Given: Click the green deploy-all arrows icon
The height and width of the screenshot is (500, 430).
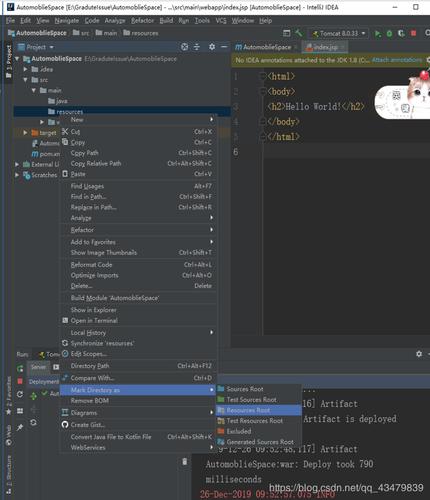Looking at the screenshot, I should (x=33, y=396).
